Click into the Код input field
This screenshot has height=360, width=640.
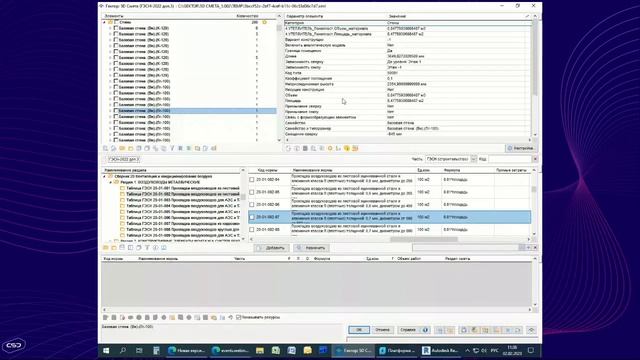510,159
